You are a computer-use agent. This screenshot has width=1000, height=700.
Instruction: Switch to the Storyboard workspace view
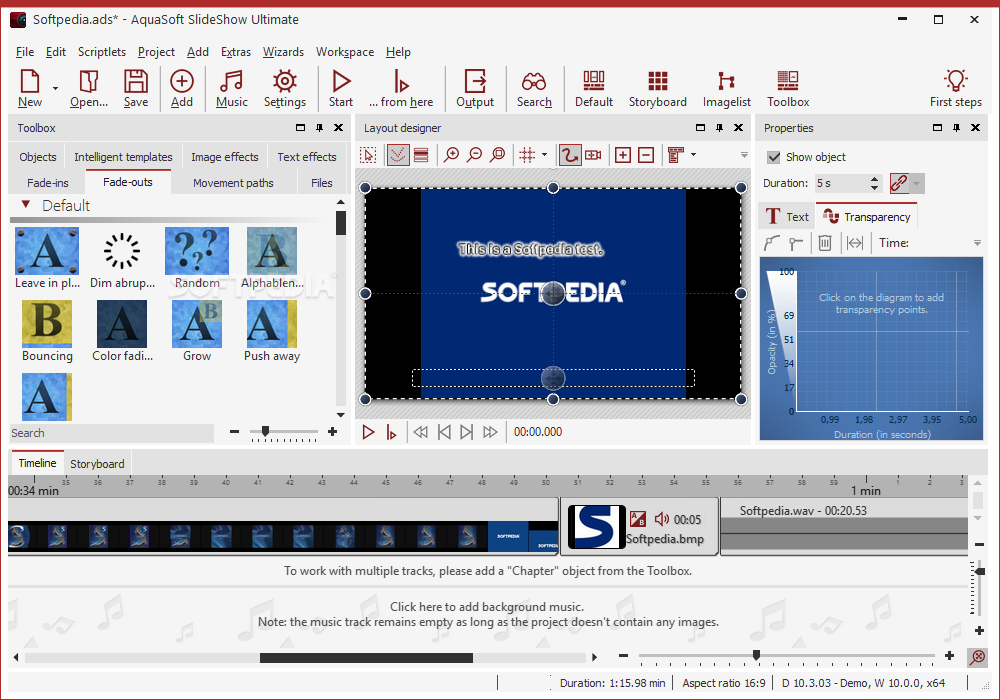point(658,89)
